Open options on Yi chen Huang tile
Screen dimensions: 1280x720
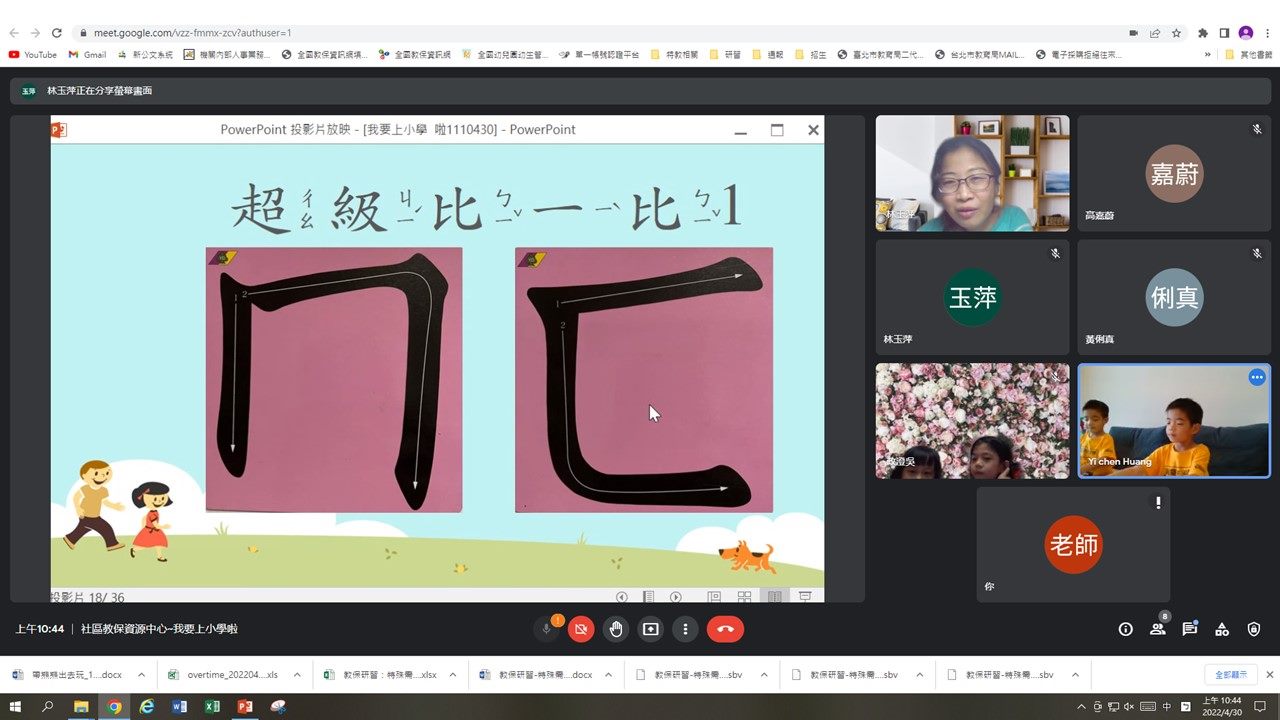1257,377
